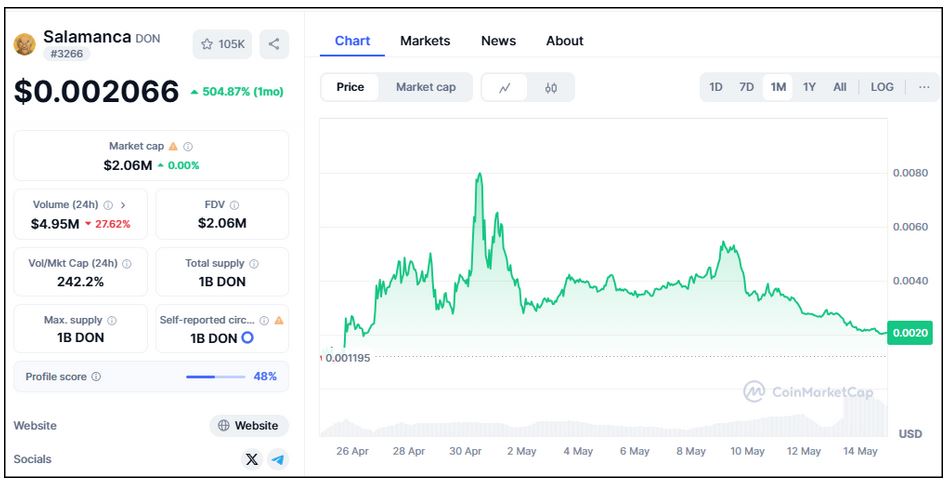Open the About tab
The height and width of the screenshot is (482, 948).
565,41
